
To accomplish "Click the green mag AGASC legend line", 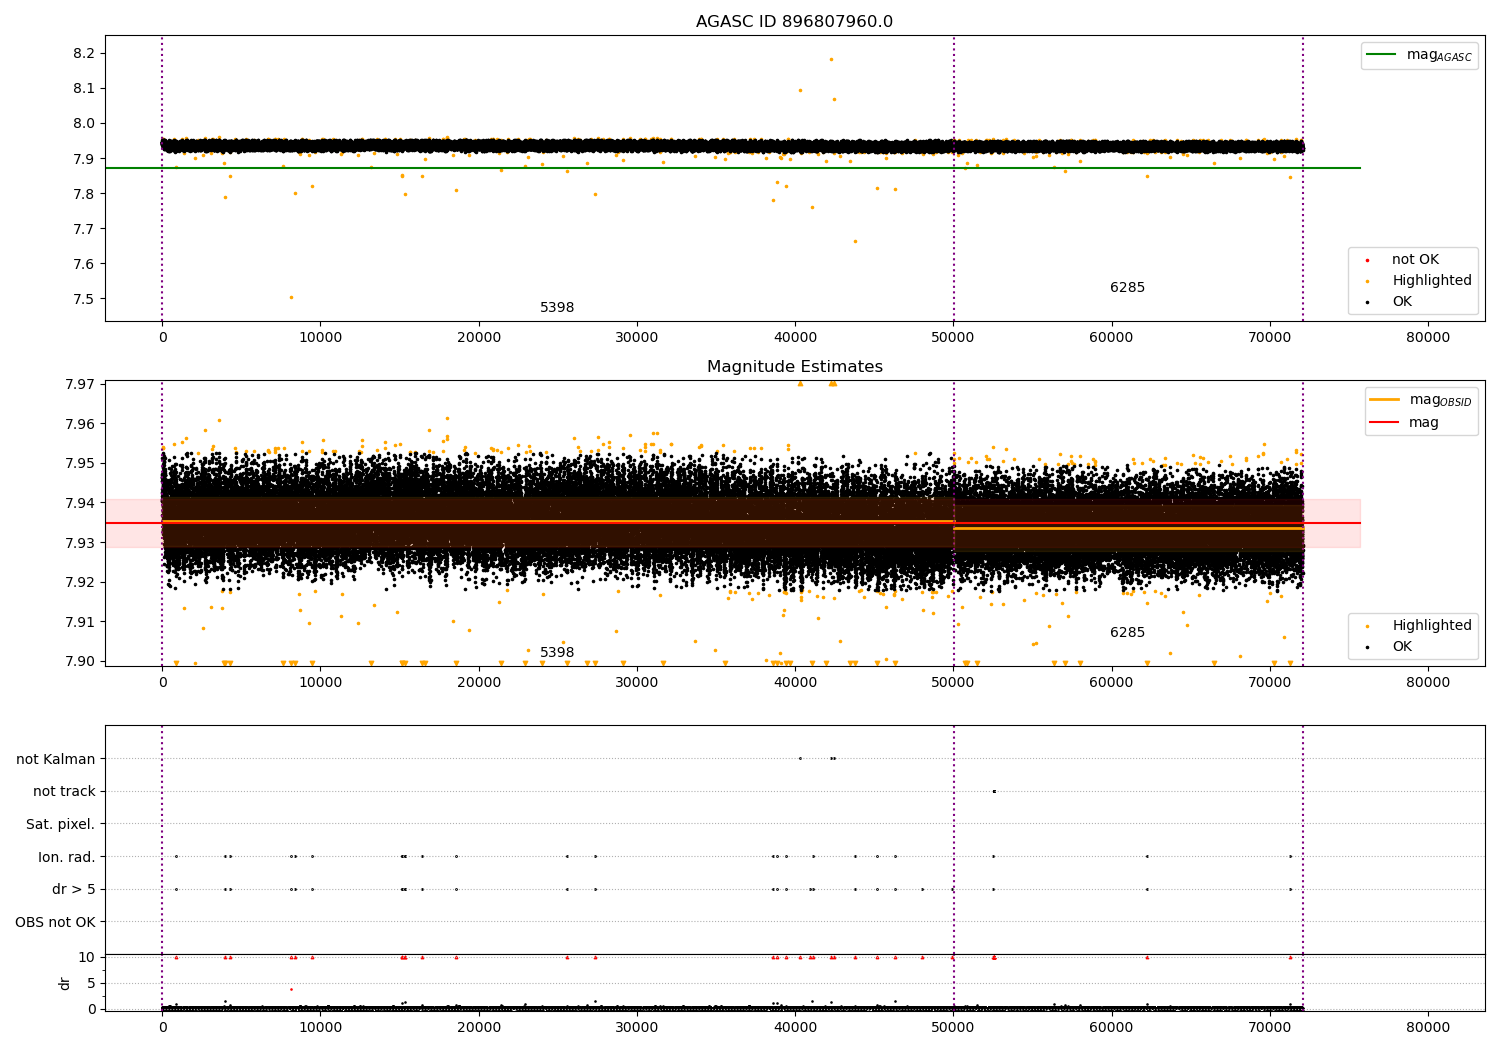I will click(x=1383, y=55).
